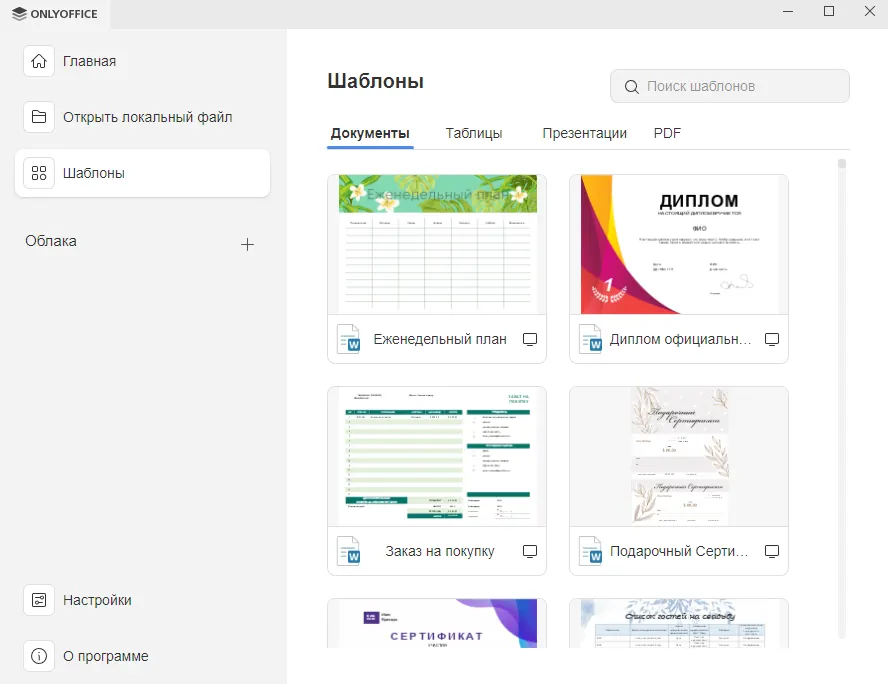Open the Диплом template thumbnail
The height and width of the screenshot is (684, 888).
coord(679,245)
